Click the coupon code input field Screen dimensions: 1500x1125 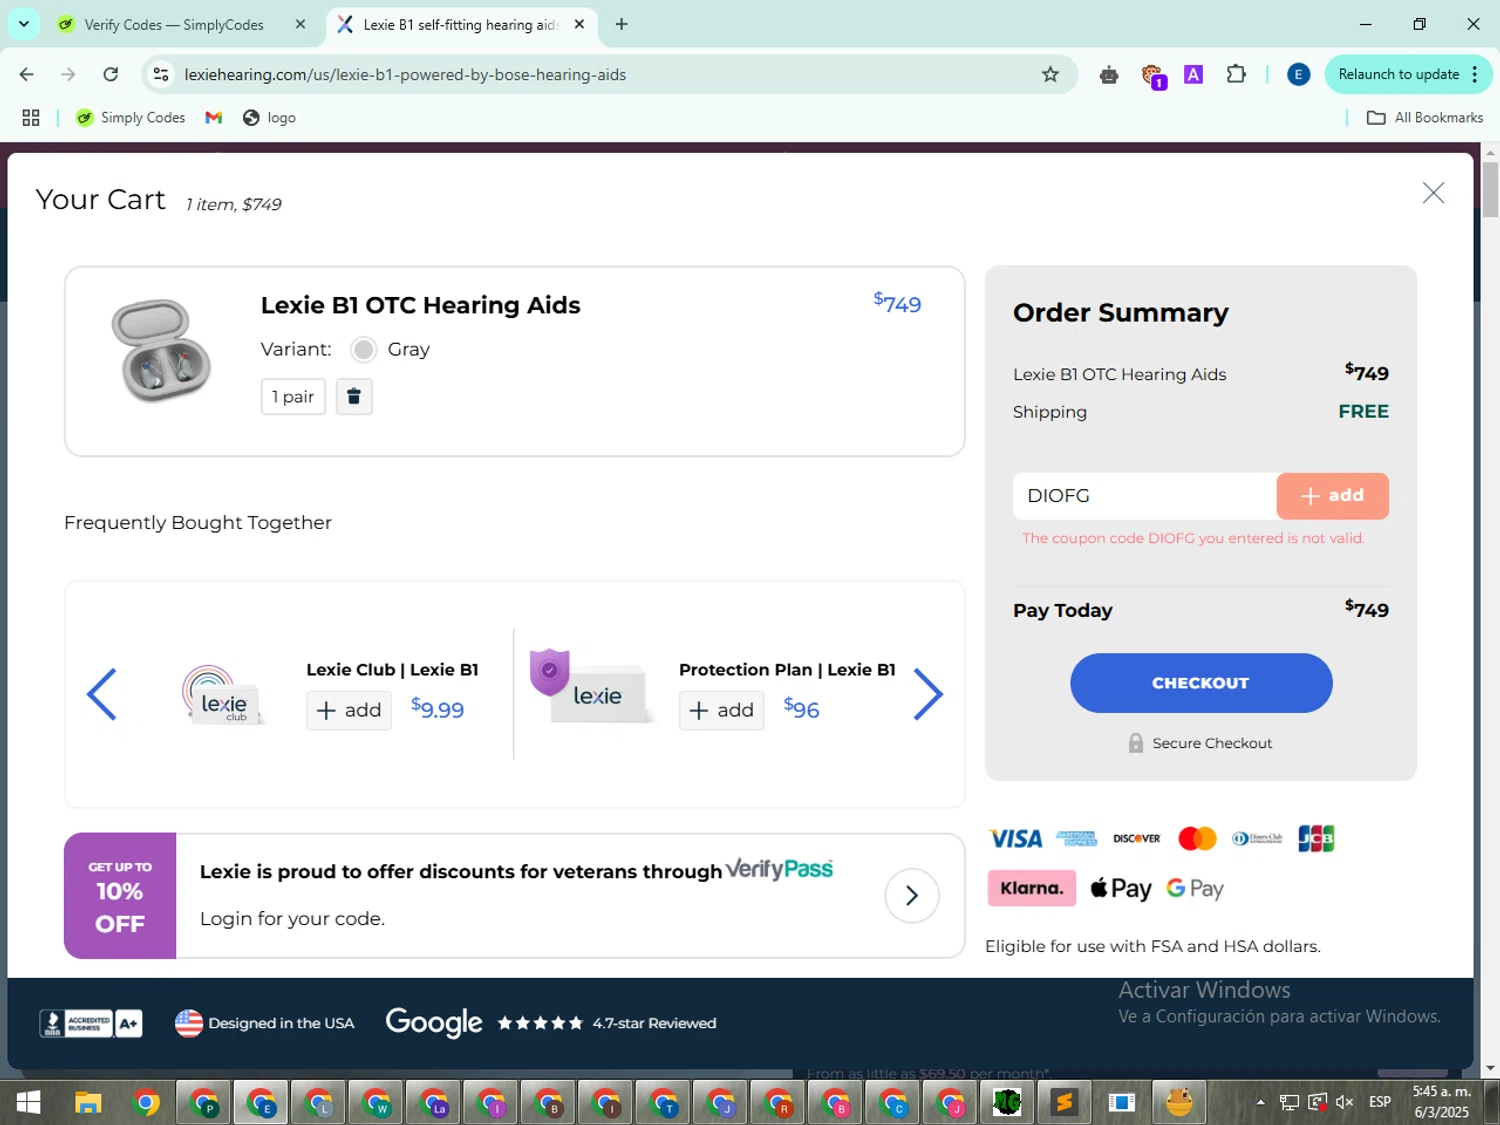click(1144, 496)
